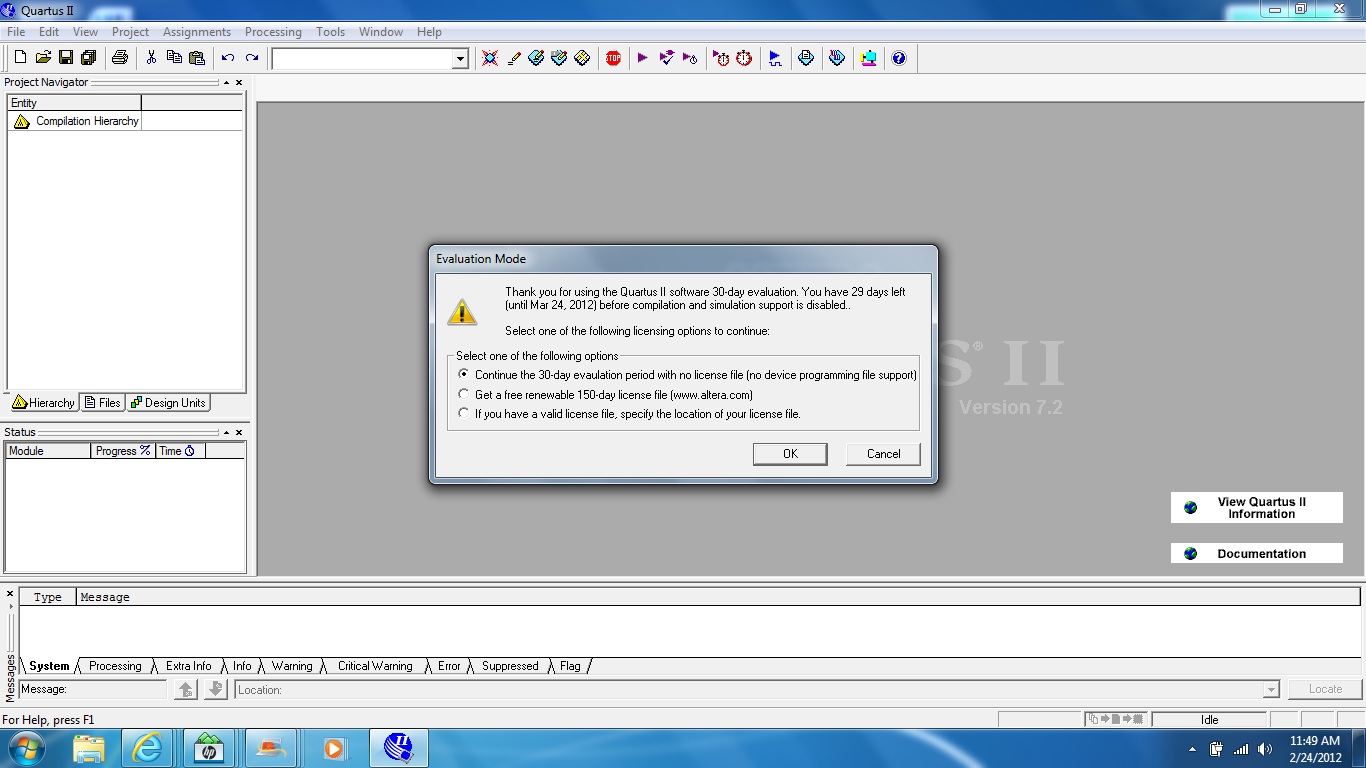
Task: Collapse the Project Navigator panel arrow
Action: pyautogui.click(x=226, y=83)
